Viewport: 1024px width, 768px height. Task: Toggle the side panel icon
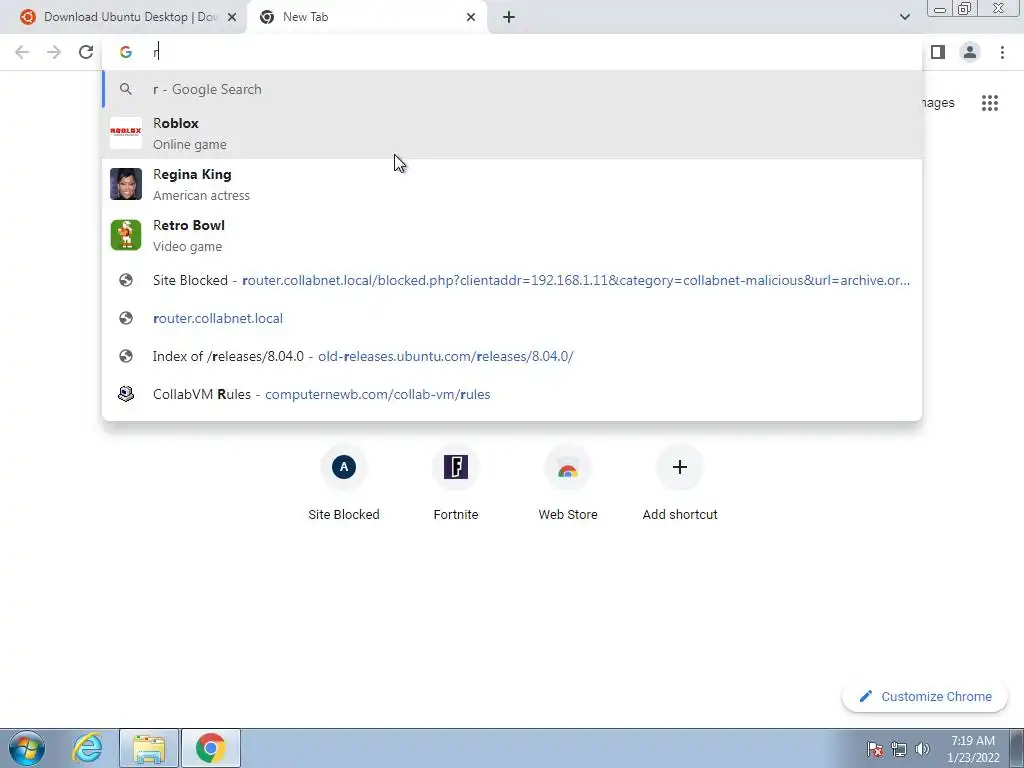pyautogui.click(x=938, y=52)
